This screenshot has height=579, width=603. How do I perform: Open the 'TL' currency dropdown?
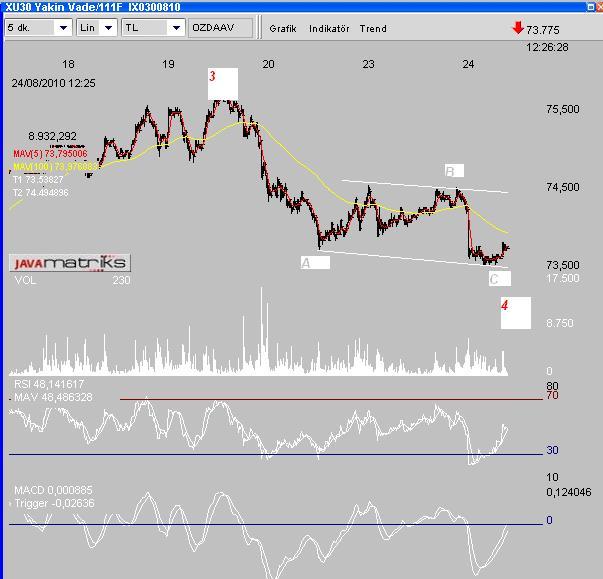click(x=151, y=28)
